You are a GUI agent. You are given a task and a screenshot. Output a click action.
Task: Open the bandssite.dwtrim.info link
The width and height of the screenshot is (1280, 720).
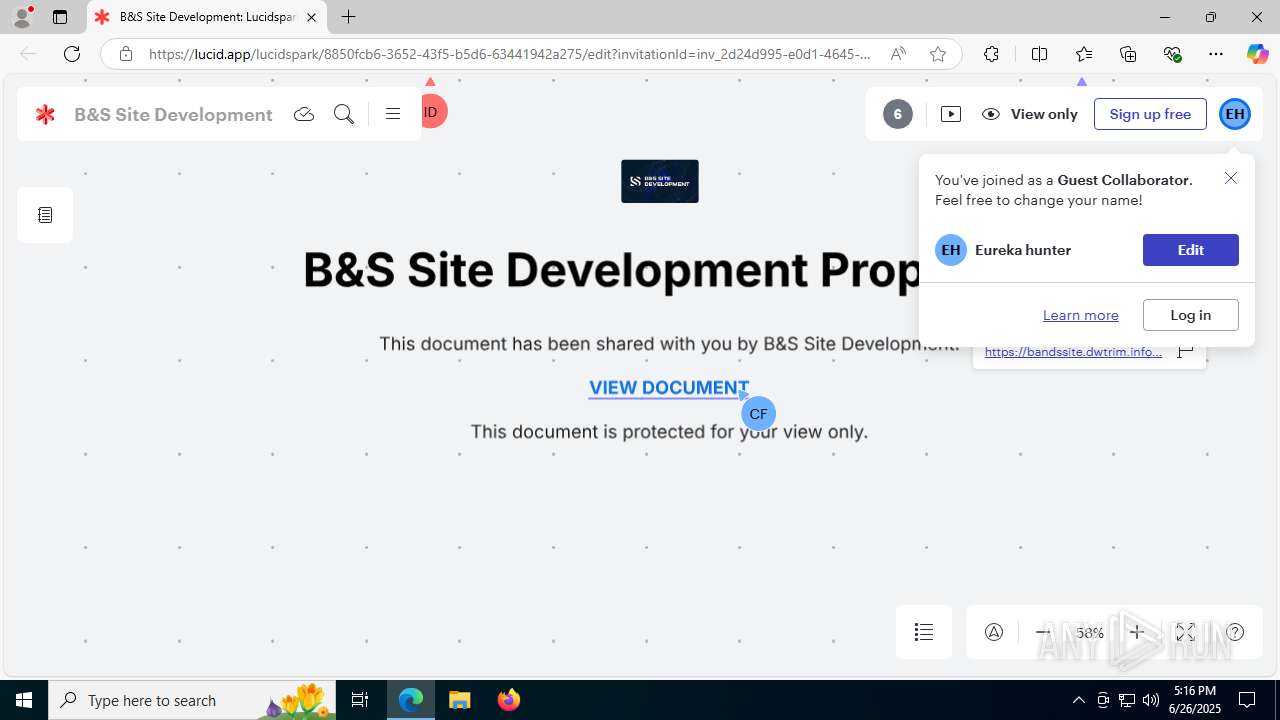point(1073,352)
